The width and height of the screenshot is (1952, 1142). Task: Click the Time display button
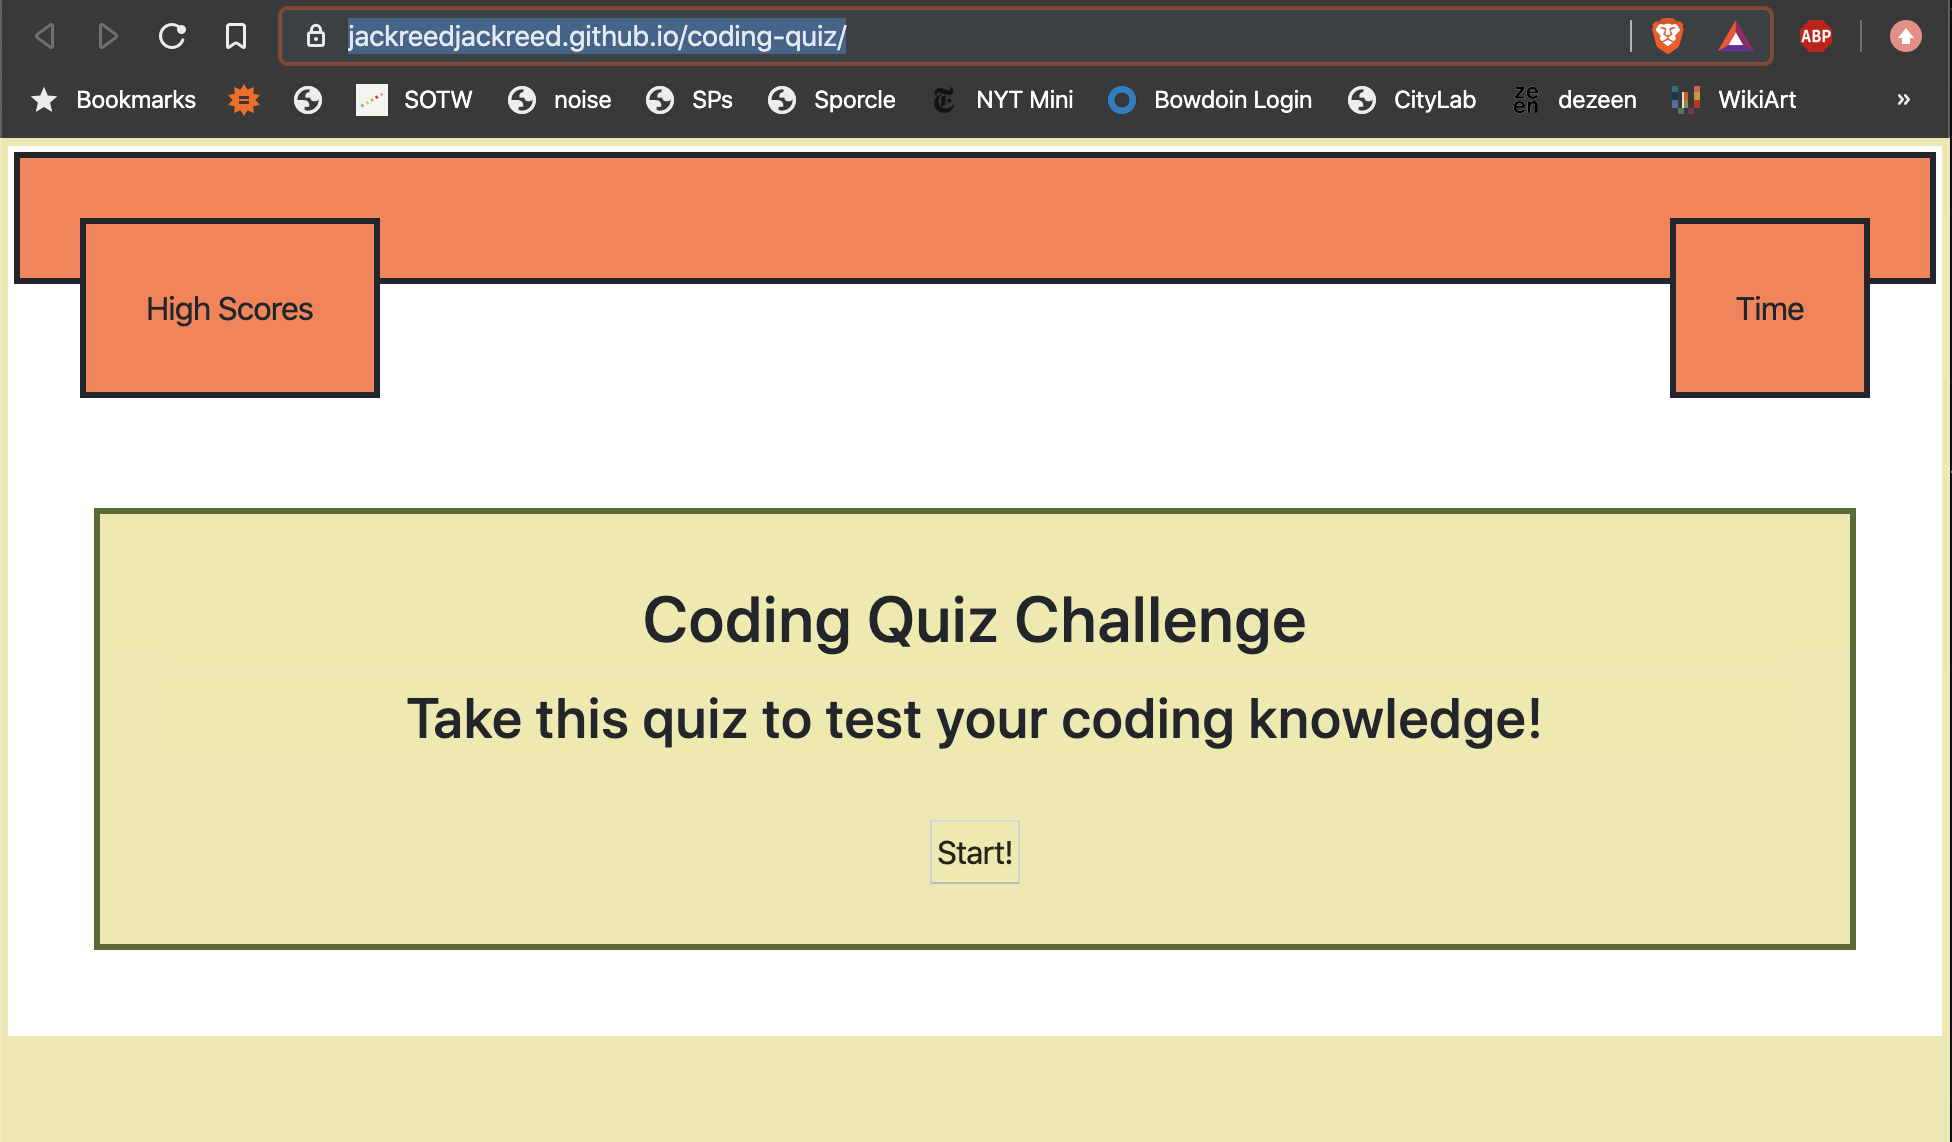pos(1770,309)
